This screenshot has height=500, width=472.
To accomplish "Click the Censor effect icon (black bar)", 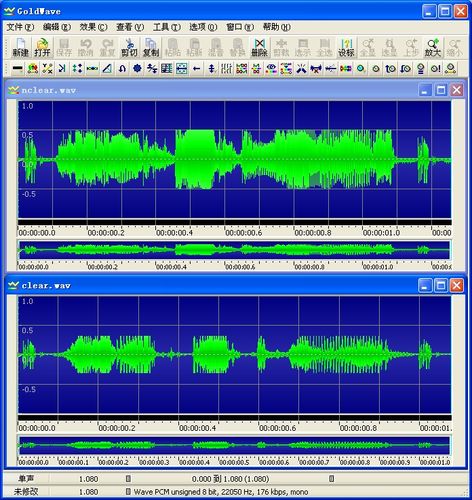I will point(17,69).
